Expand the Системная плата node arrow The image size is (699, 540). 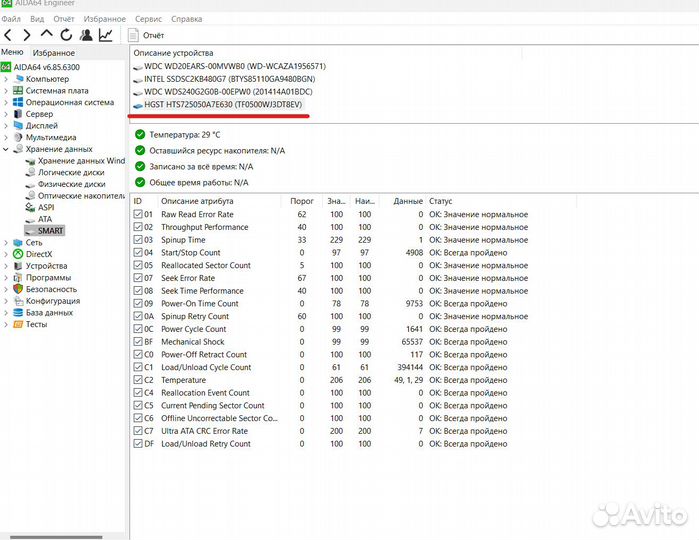(6, 91)
